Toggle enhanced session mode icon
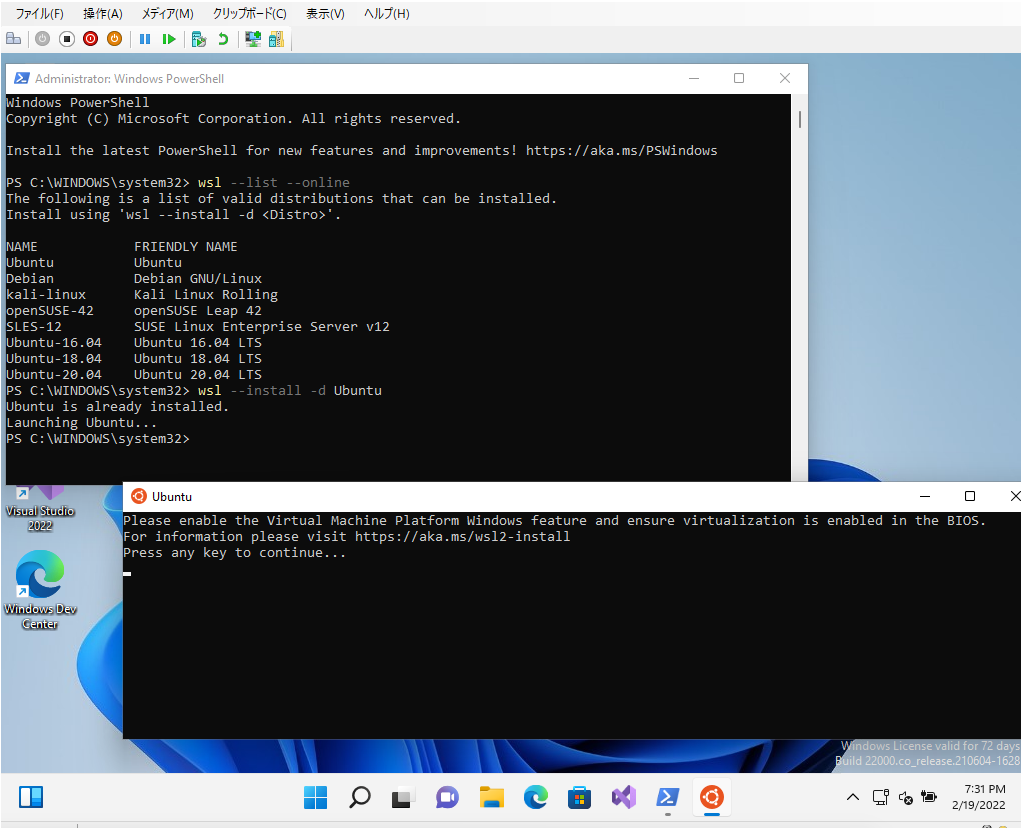Screen dimensions: 1021x828 [253, 39]
